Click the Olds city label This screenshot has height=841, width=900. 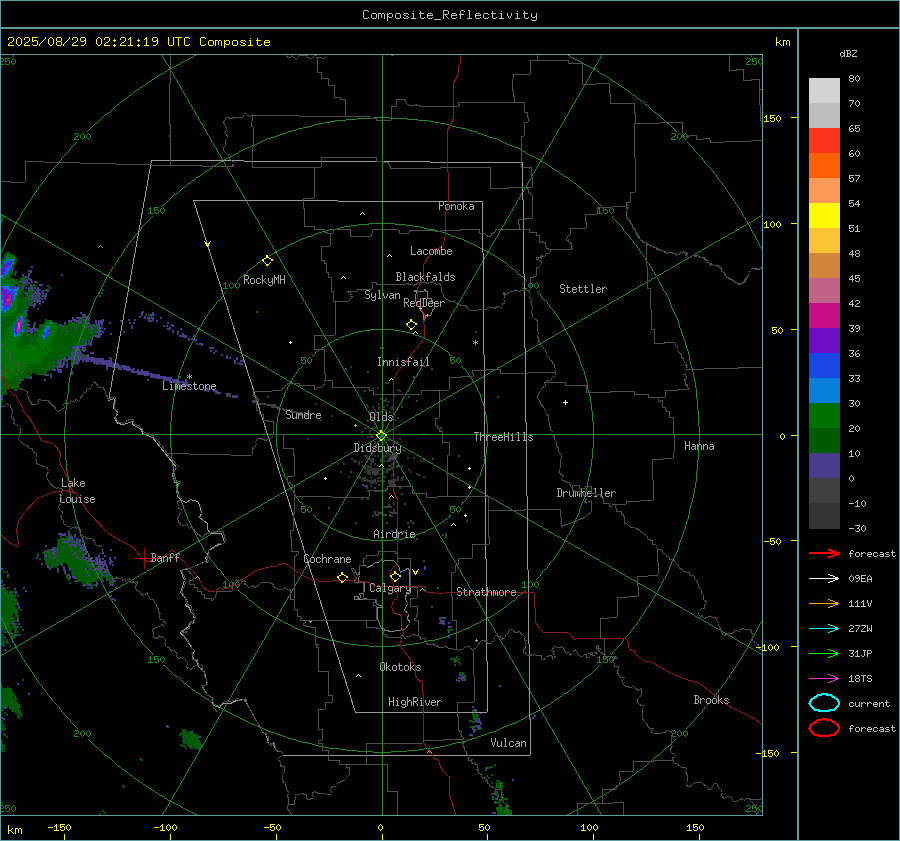[381, 417]
